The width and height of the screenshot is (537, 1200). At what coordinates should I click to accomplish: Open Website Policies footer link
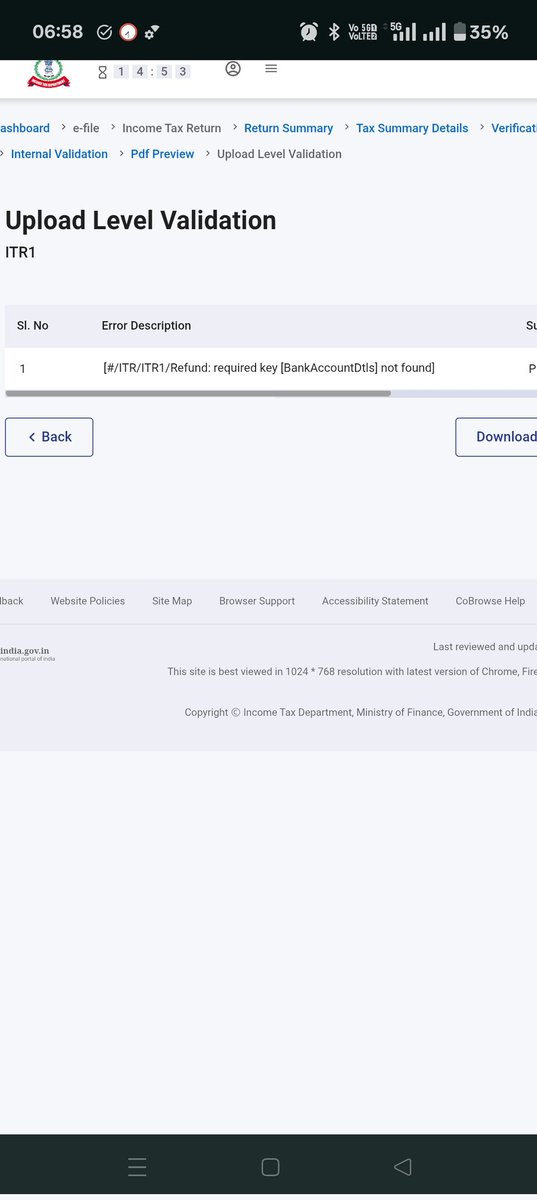pos(88,601)
